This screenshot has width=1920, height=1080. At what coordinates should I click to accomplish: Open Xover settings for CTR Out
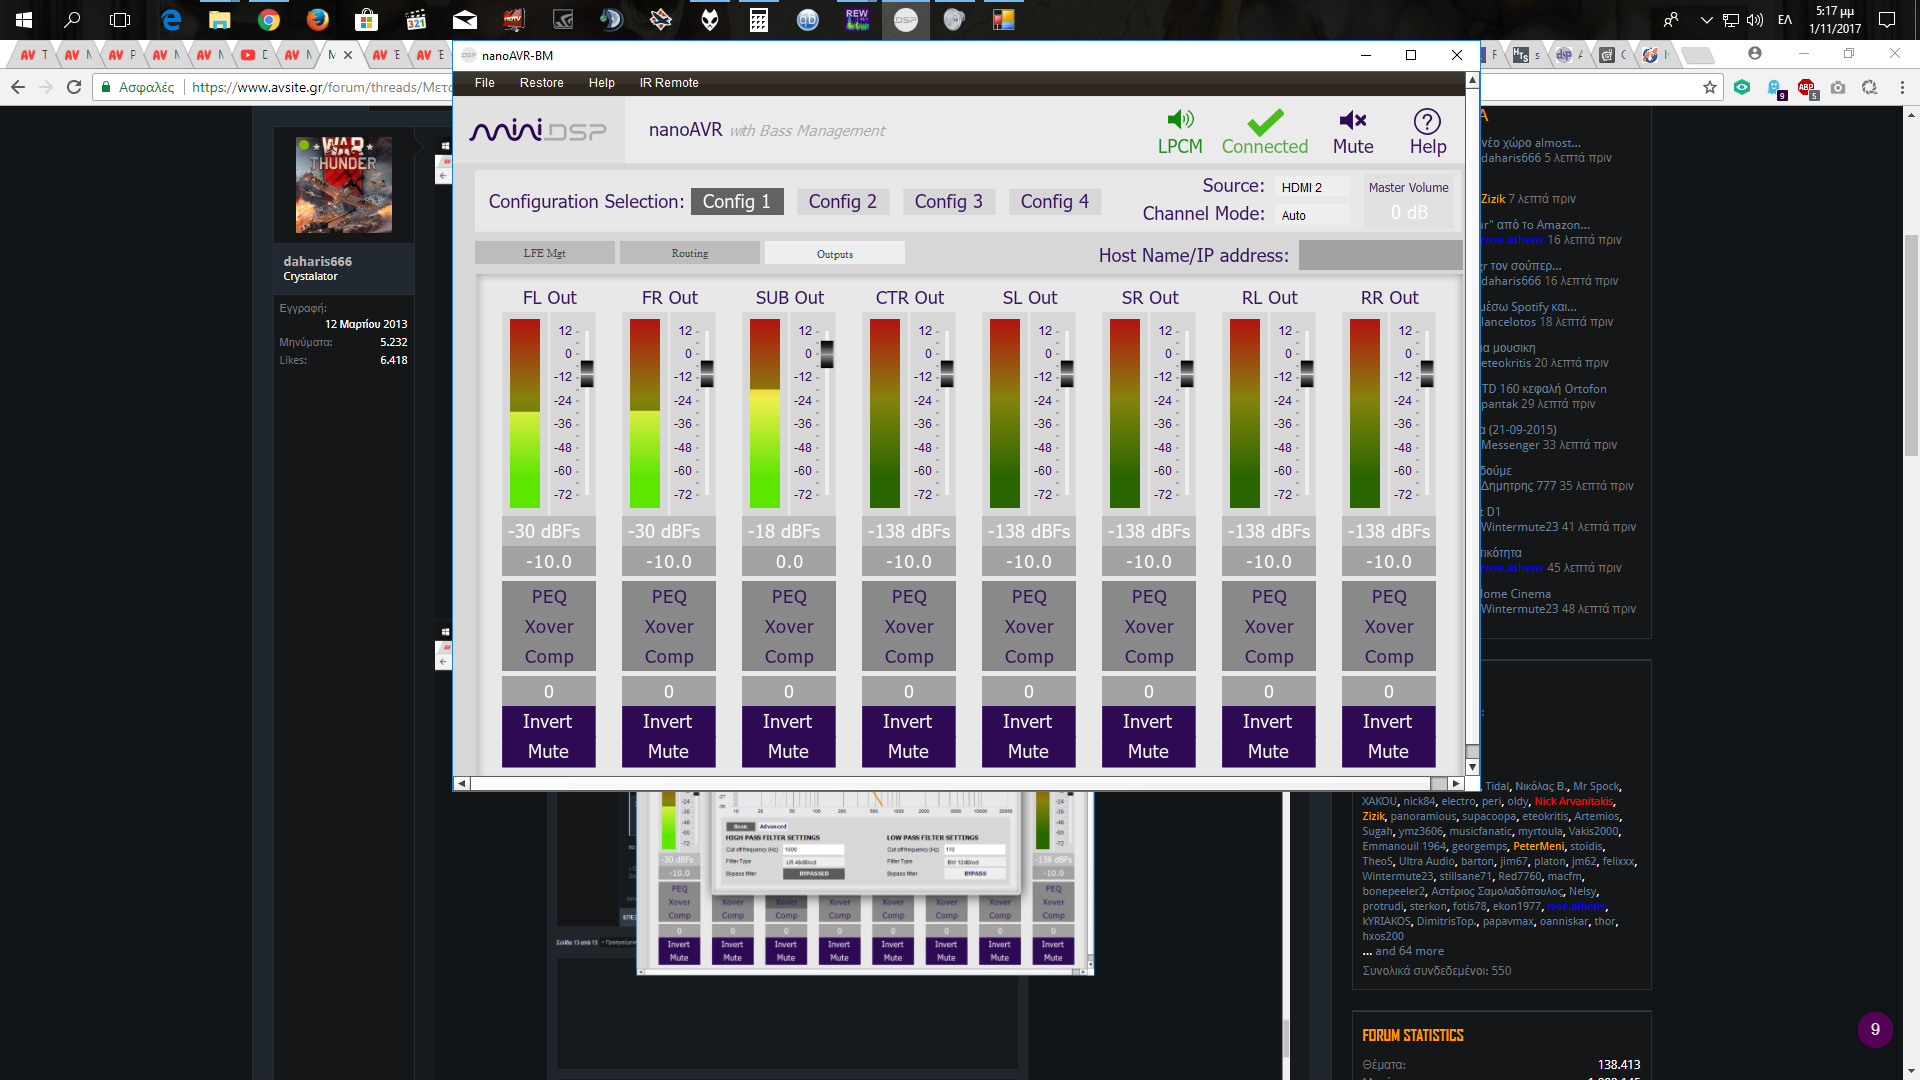coord(908,627)
